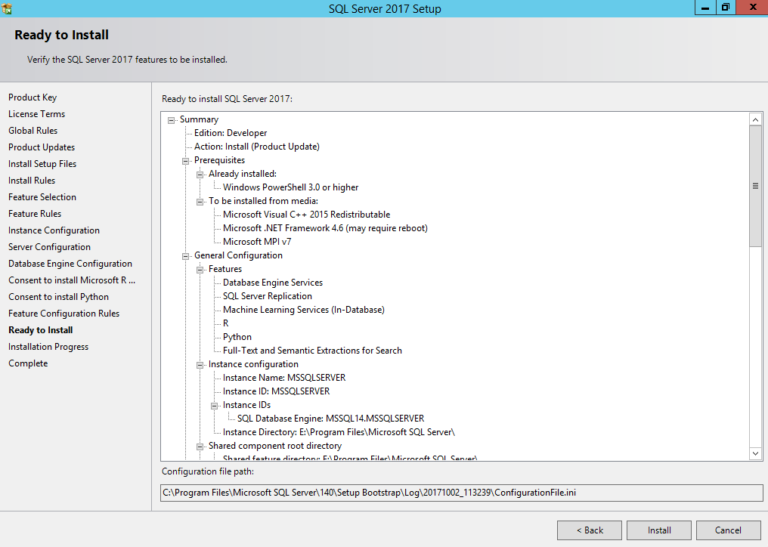Collapse the Prerequisites node
Viewport: 768px width, 547px height.
click(x=186, y=161)
